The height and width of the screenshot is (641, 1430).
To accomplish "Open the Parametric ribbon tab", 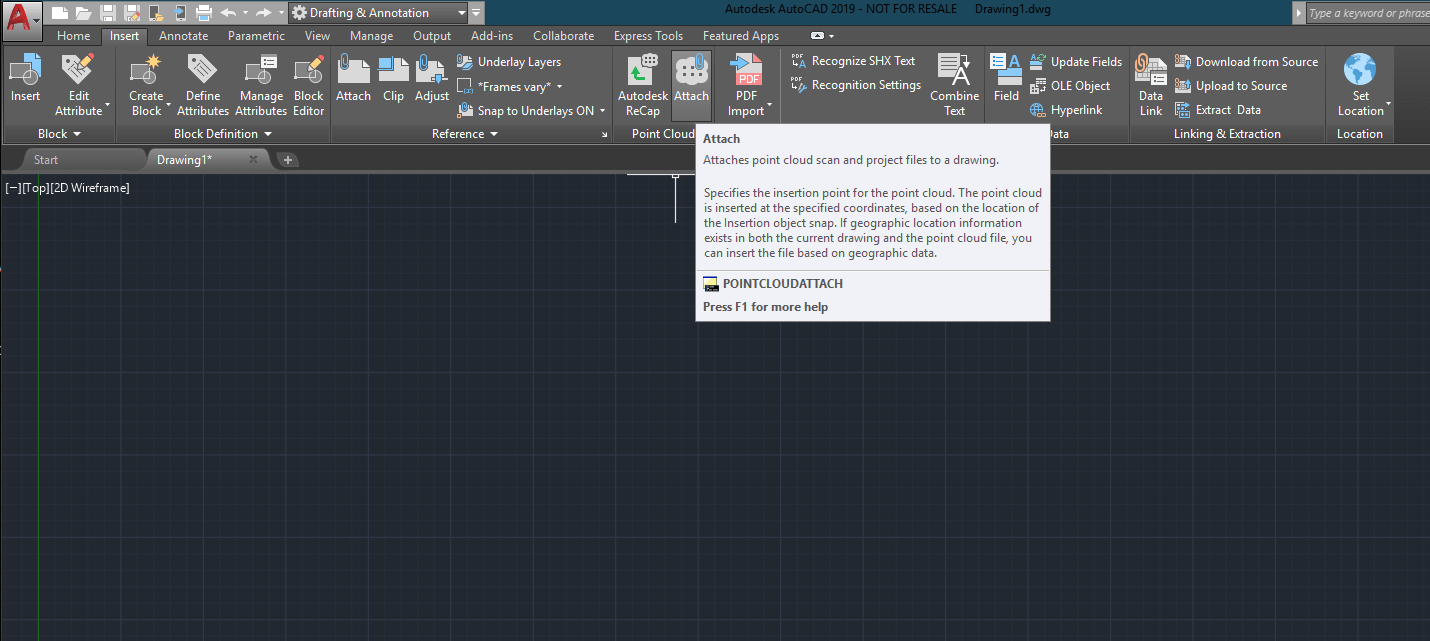I will tap(256, 36).
